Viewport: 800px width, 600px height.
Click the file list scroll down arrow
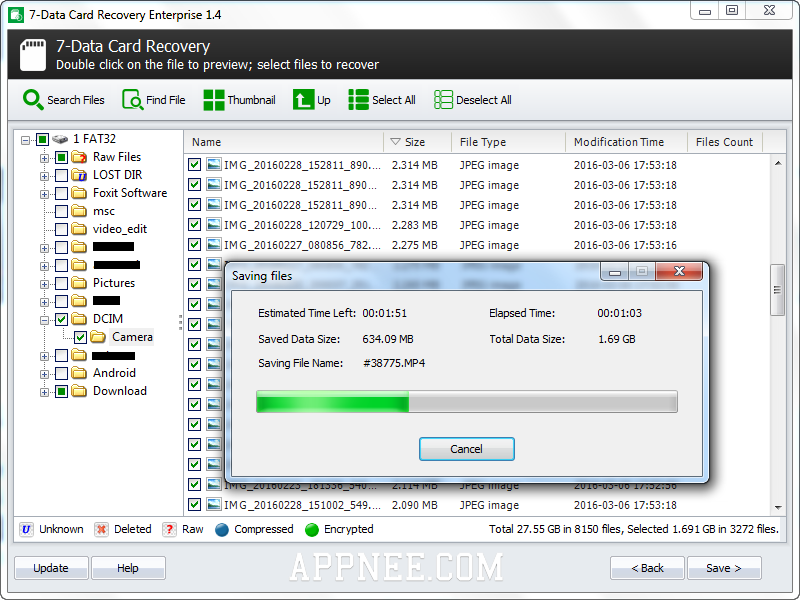(778, 507)
